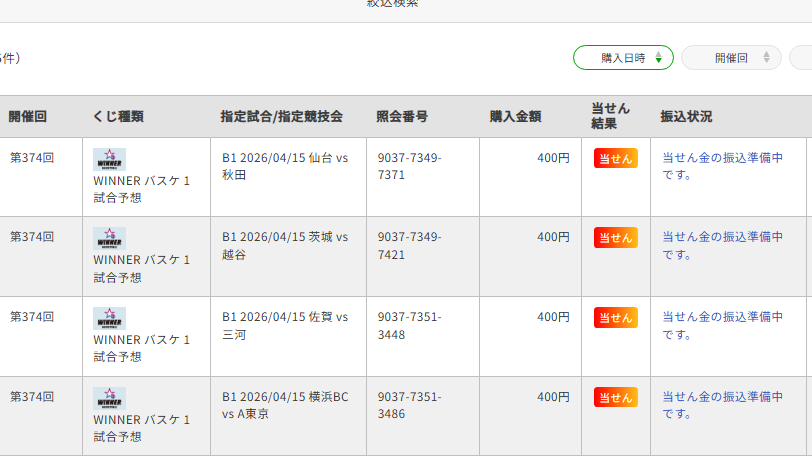Click 当せん badge for 9037-7349-7421
The width and height of the screenshot is (812, 456).
coord(616,238)
